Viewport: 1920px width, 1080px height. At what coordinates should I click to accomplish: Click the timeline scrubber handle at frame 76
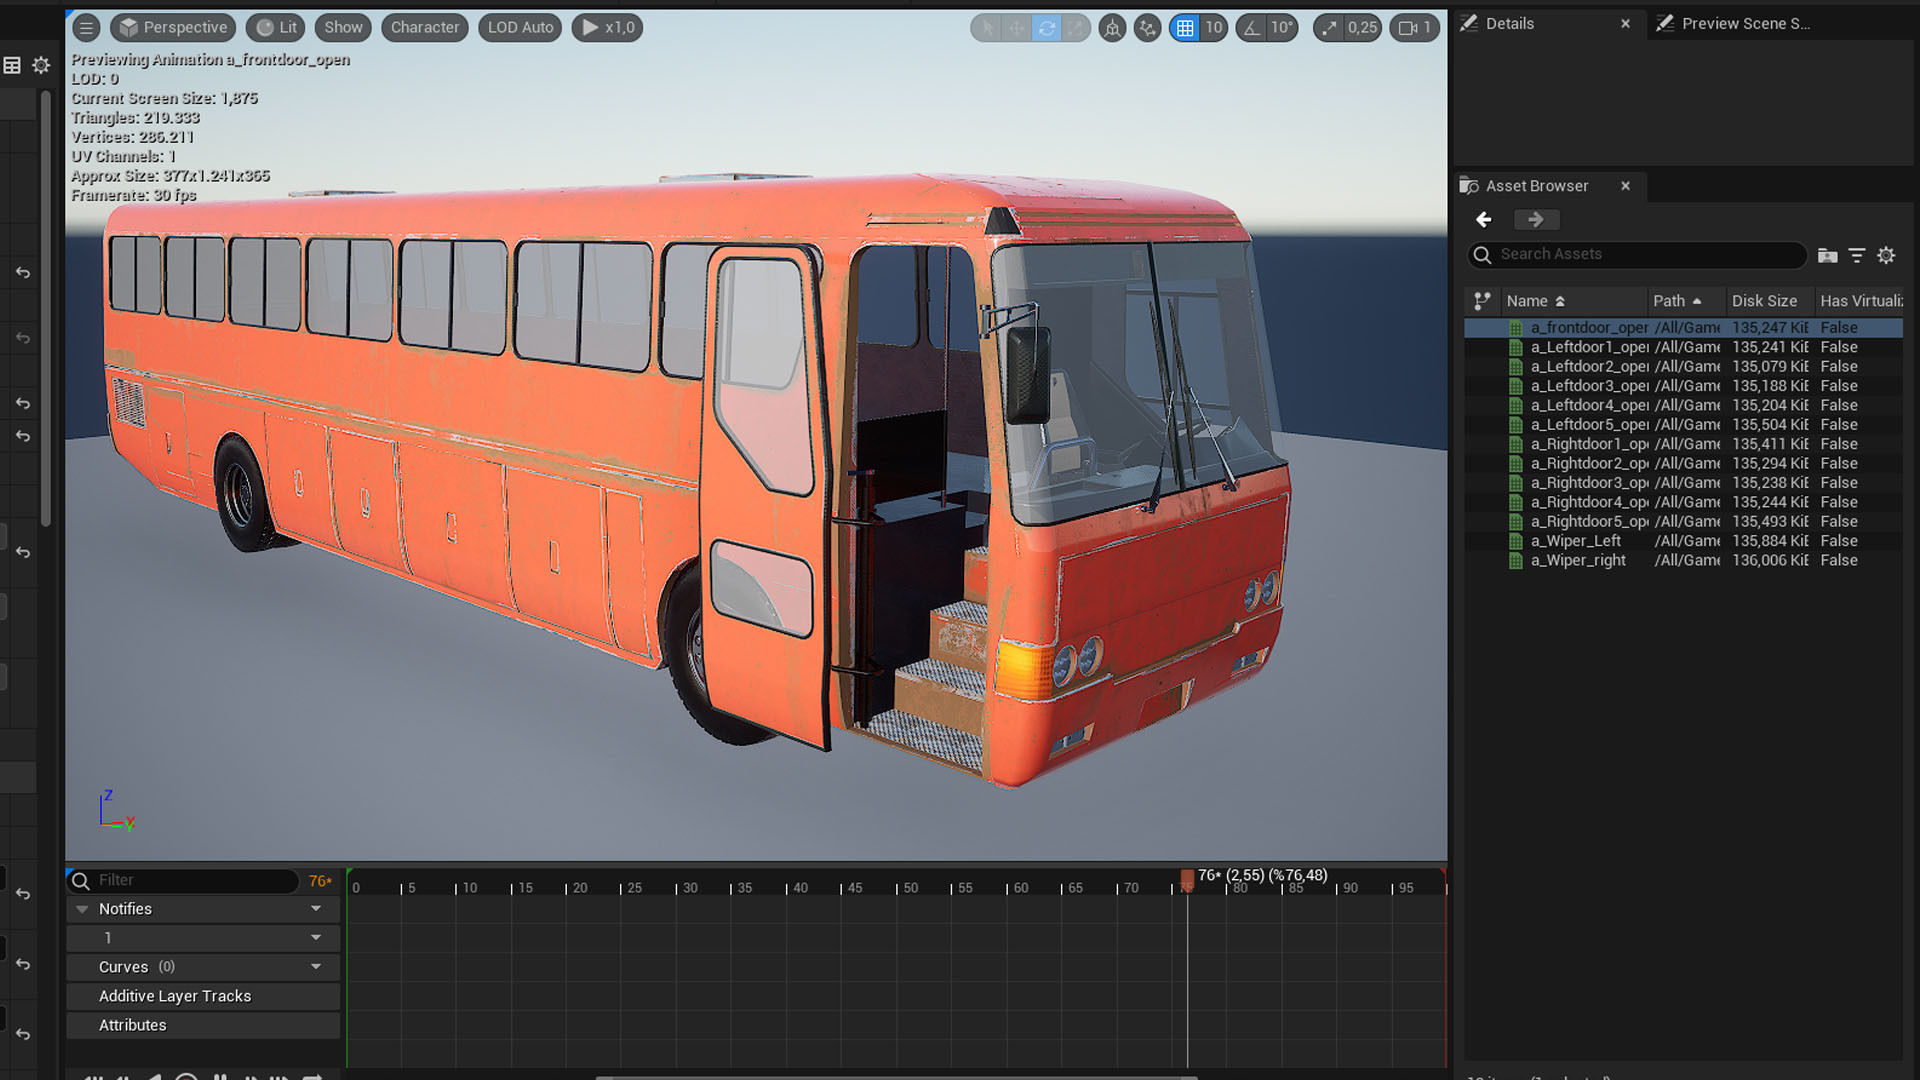pyautogui.click(x=1187, y=880)
